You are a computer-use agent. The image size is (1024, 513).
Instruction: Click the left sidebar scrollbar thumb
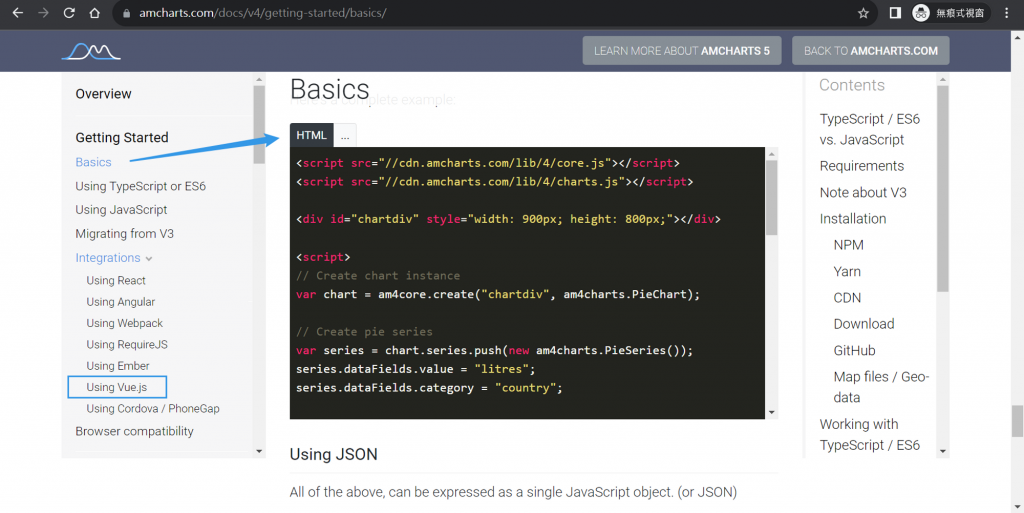259,124
